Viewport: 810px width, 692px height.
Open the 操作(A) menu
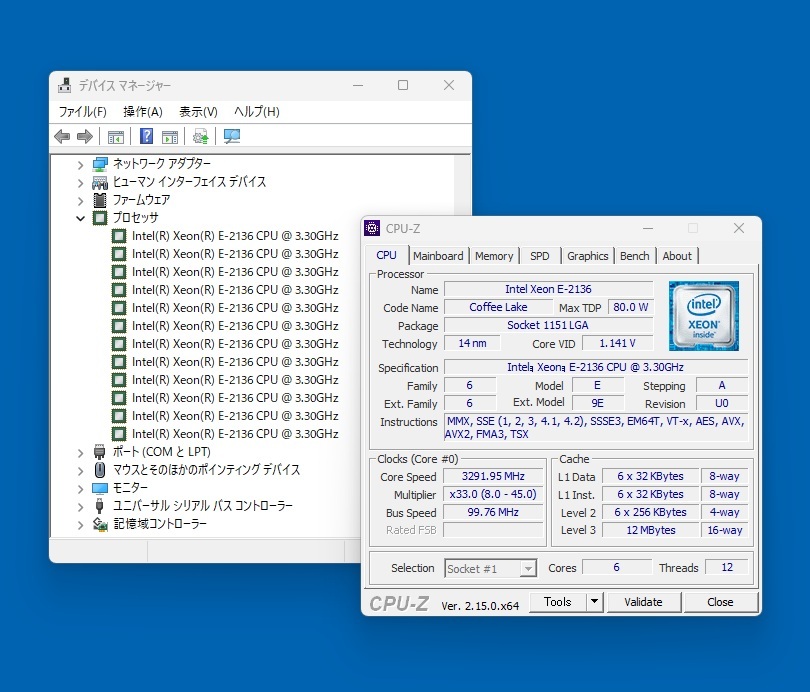143,112
